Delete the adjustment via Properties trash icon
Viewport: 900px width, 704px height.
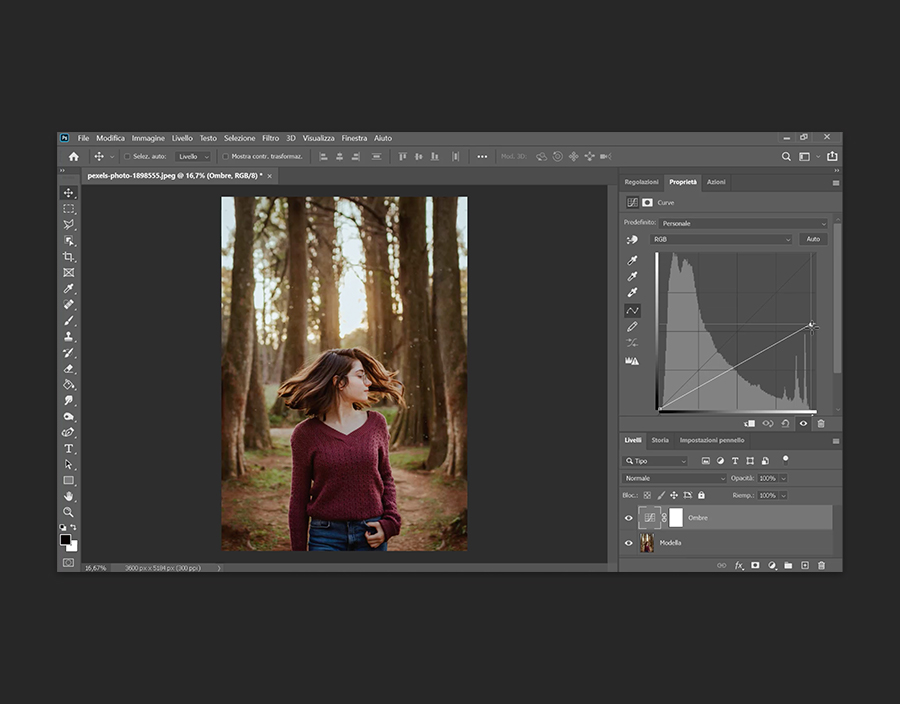coord(821,423)
